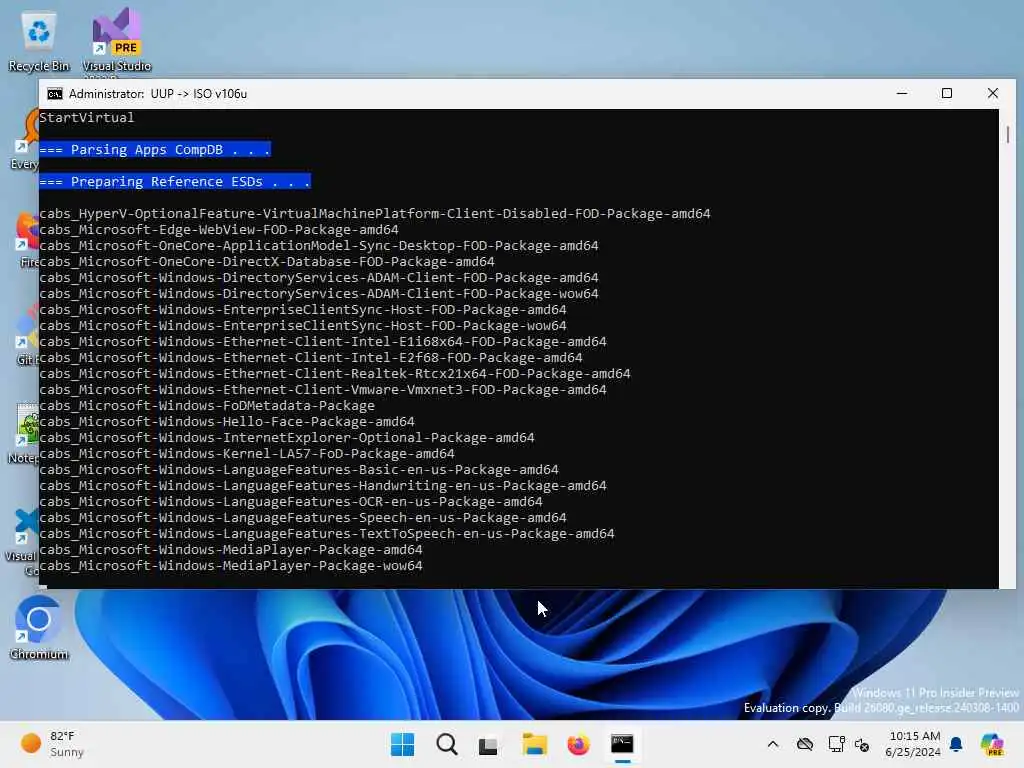Open the notifications bell icon
This screenshot has width=1024, height=768.
pyautogui.click(x=956, y=744)
